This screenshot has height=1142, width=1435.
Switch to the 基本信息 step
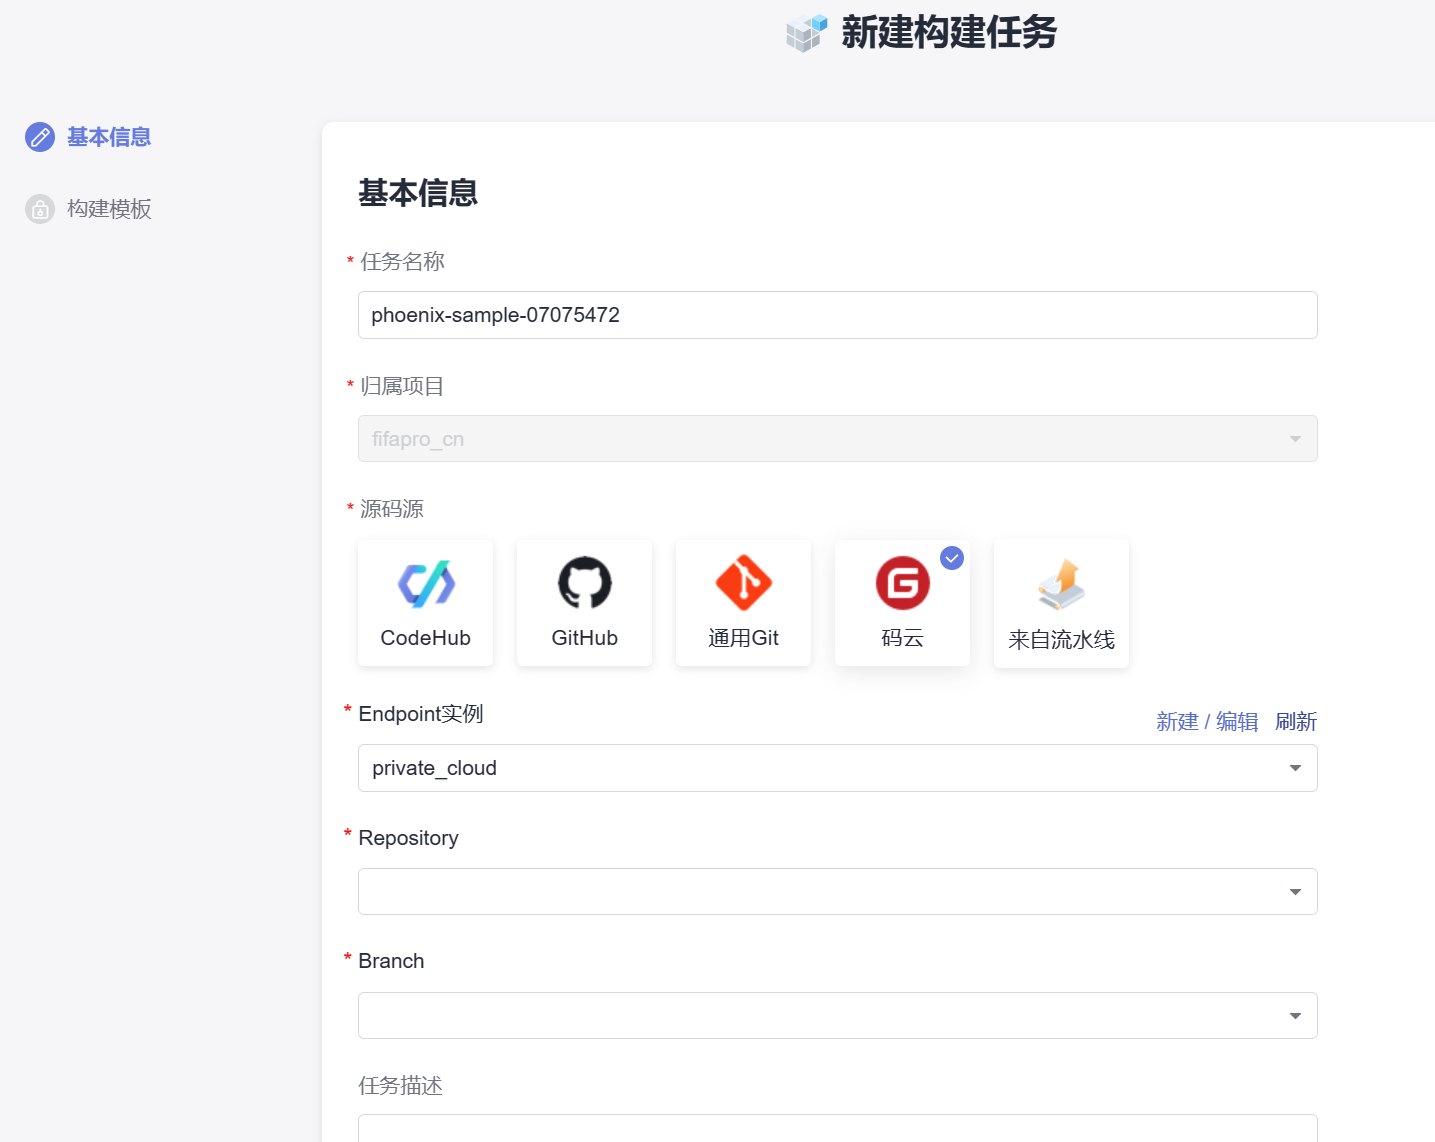coord(109,137)
